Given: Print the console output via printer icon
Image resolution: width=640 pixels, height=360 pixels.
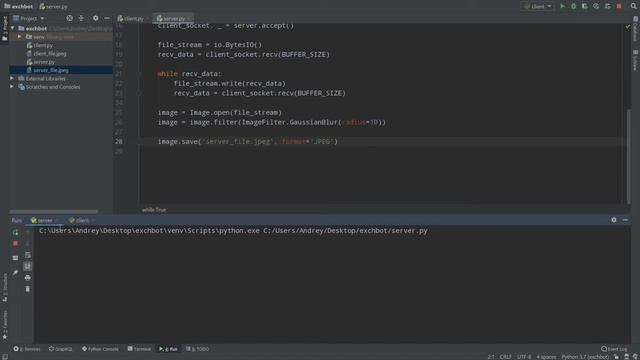Looking at the screenshot, I should click(x=28, y=278).
